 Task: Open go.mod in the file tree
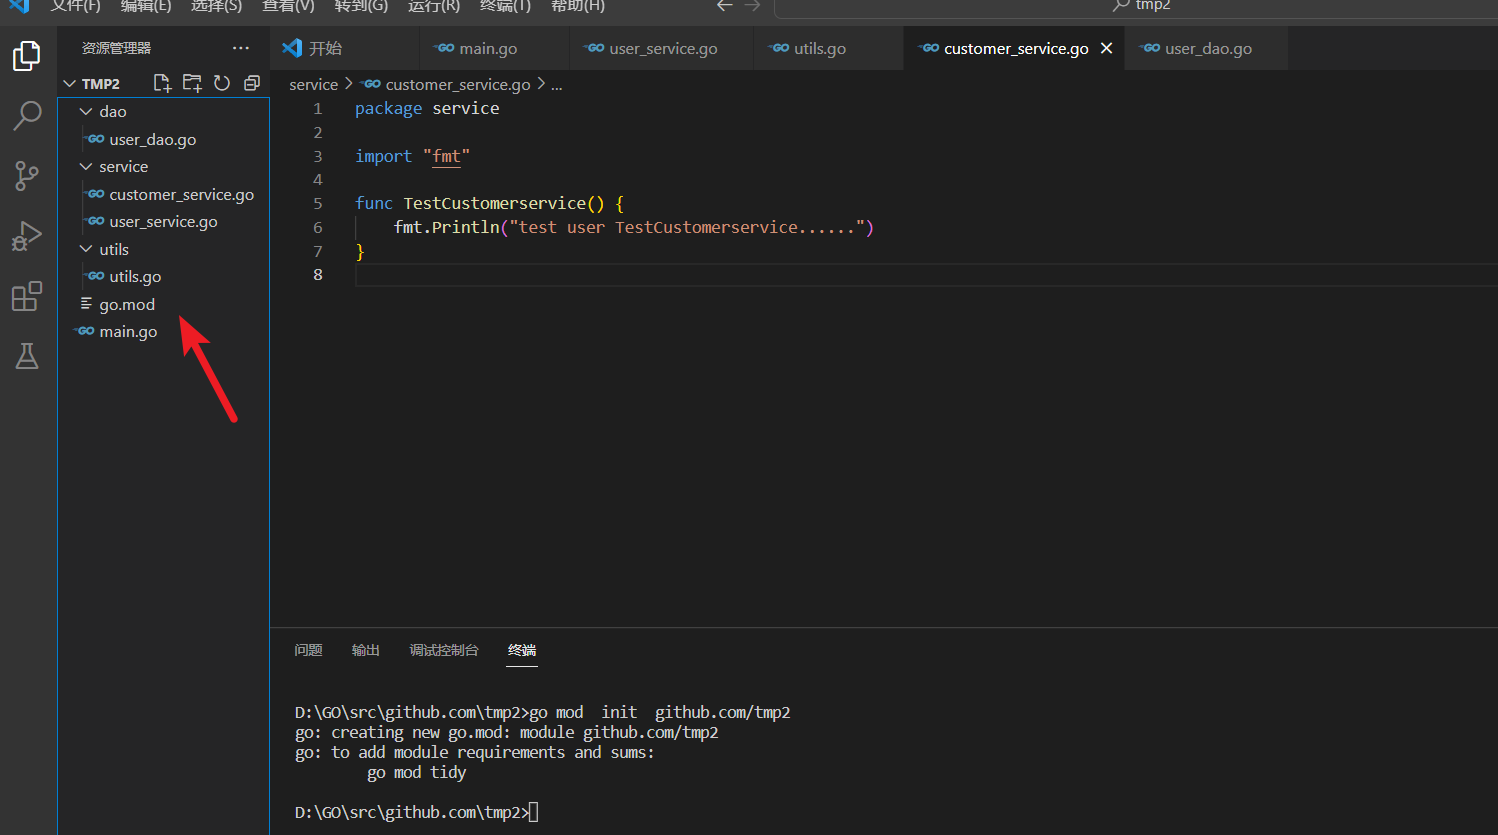point(127,304)
